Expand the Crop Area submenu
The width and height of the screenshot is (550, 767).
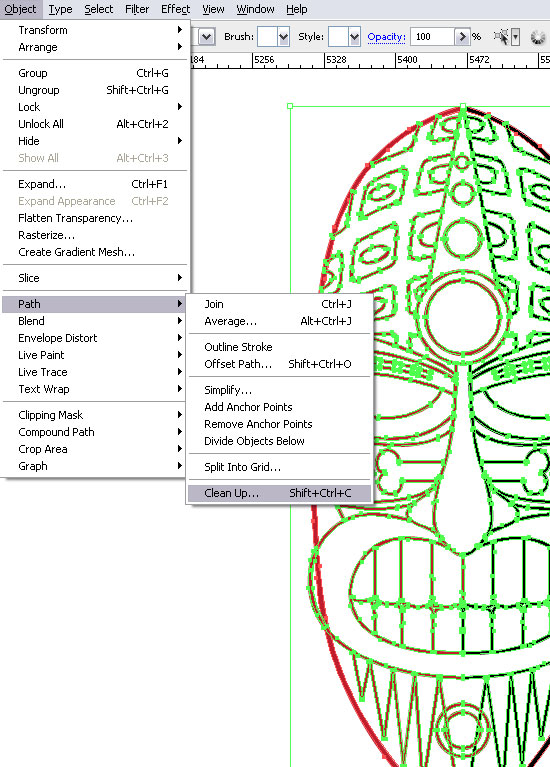(94, 449)
